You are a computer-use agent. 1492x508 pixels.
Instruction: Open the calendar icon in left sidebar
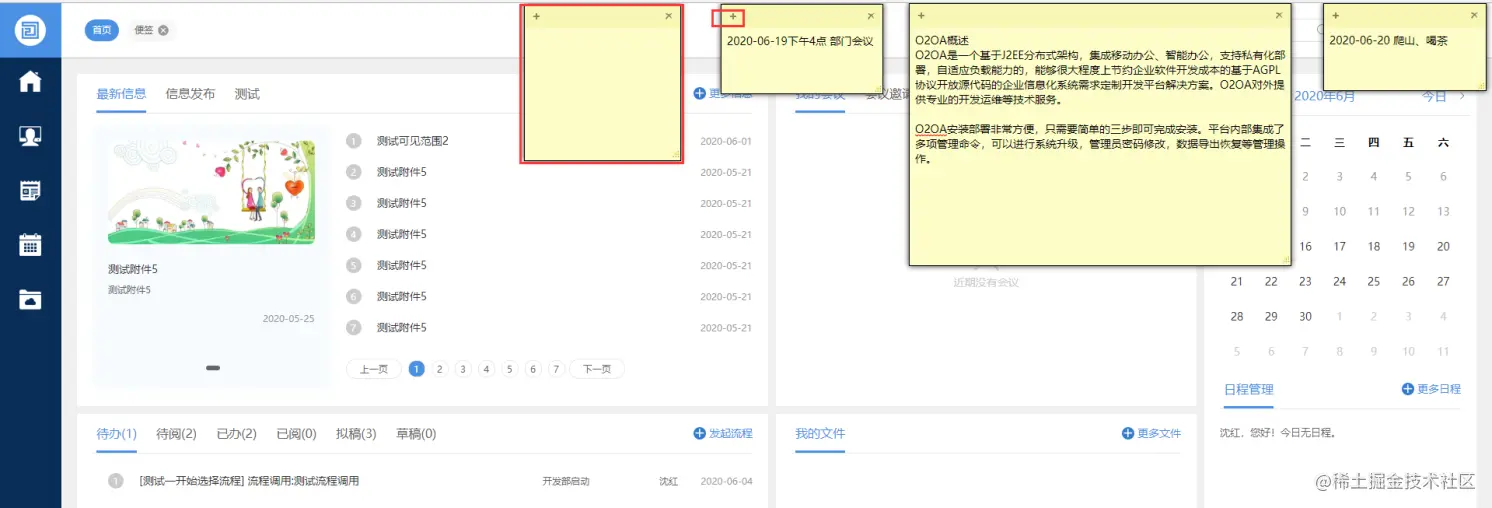click(30, 244)
